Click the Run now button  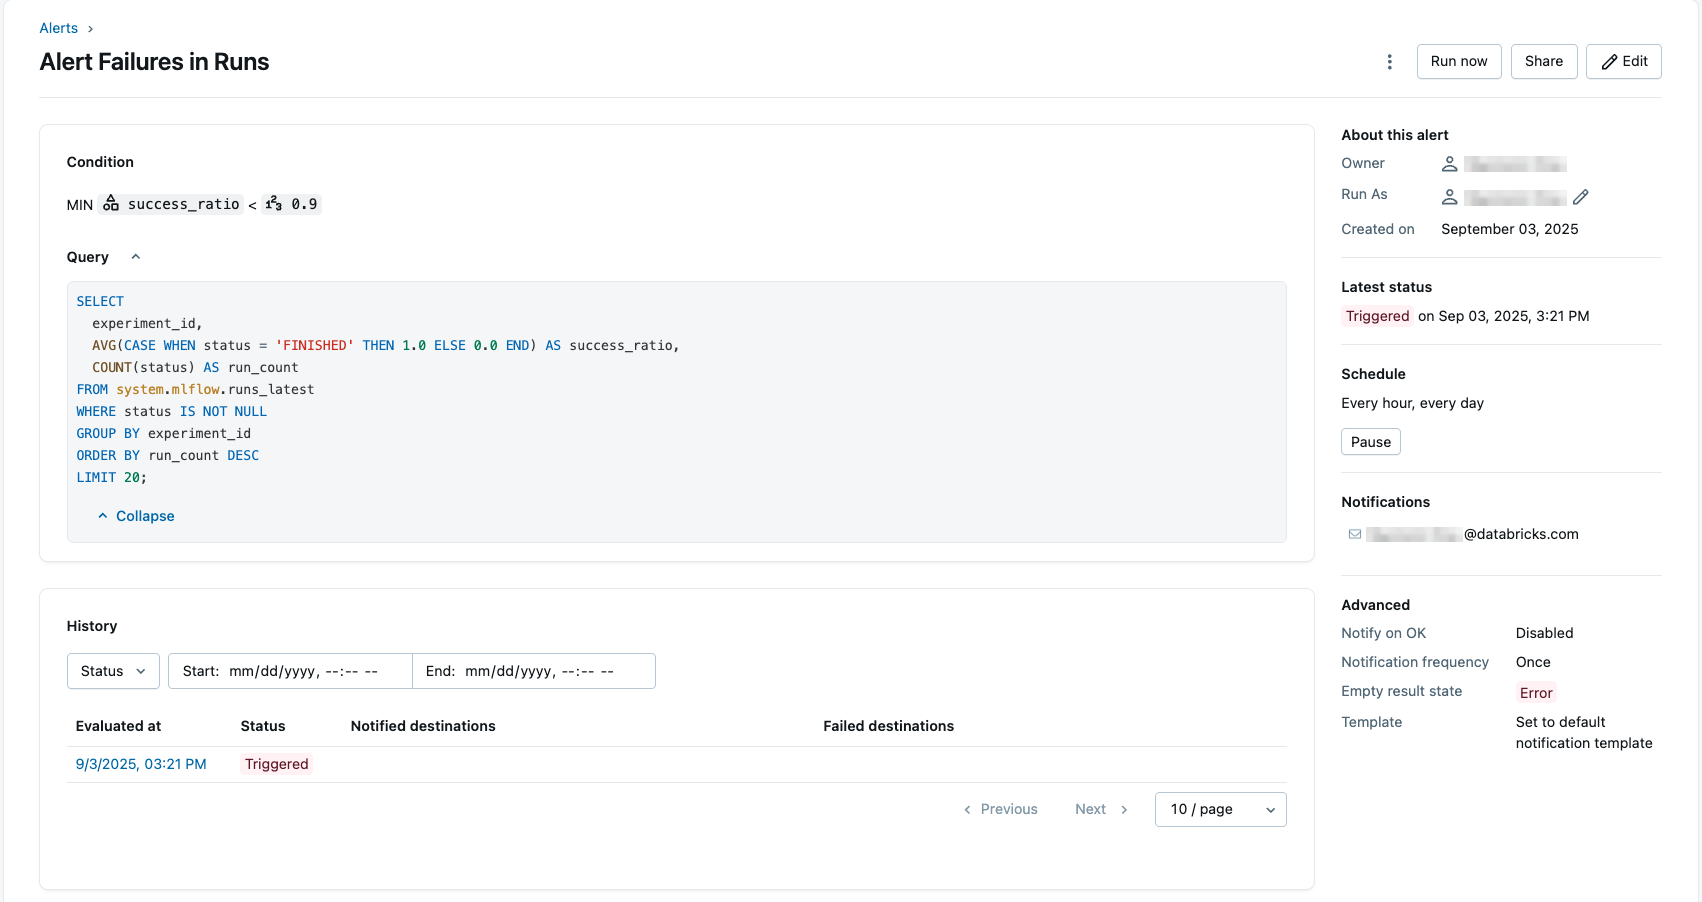click(1458, 61)
